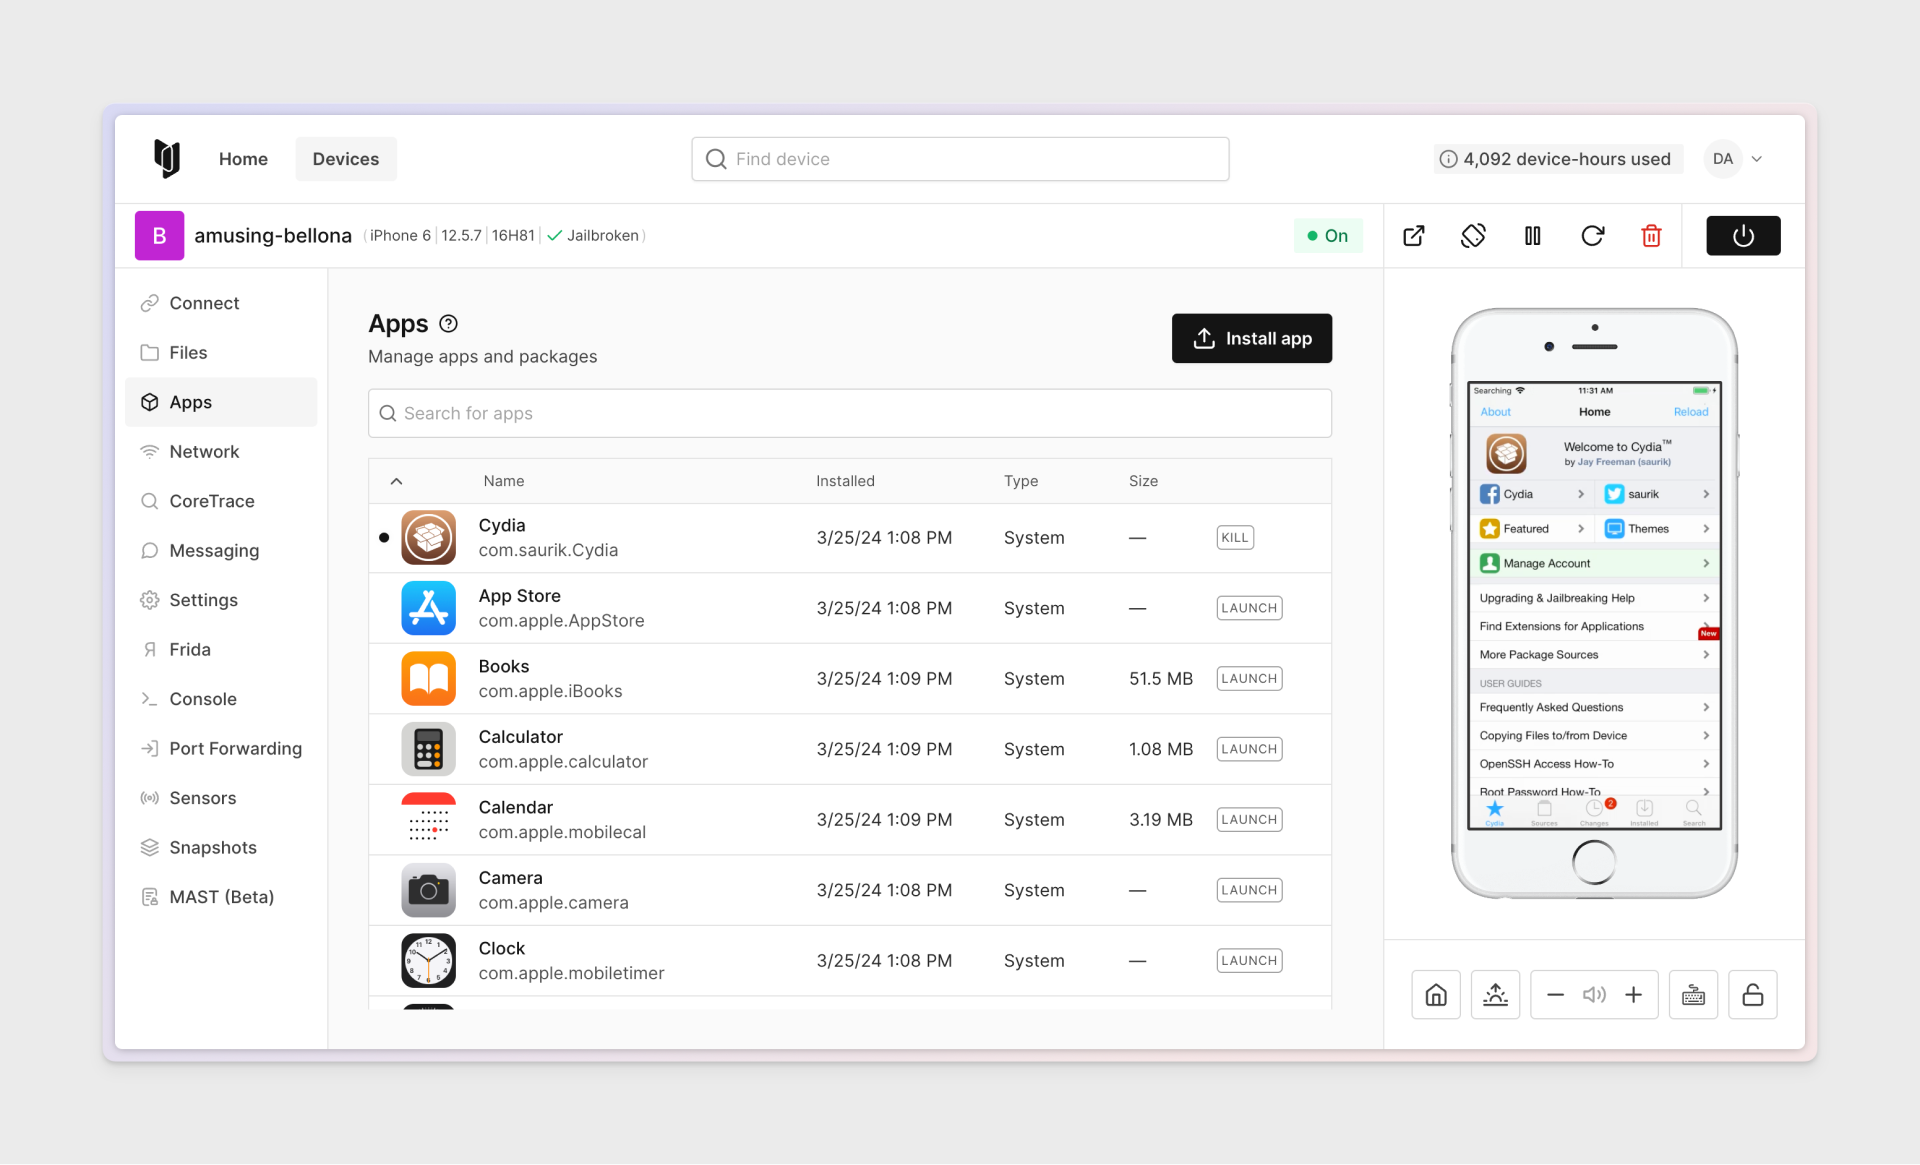The width and height of the screenshot is (1920, 1165).
Task: Open Frequently Asked Questions on phone
Action: [1594, 707]
